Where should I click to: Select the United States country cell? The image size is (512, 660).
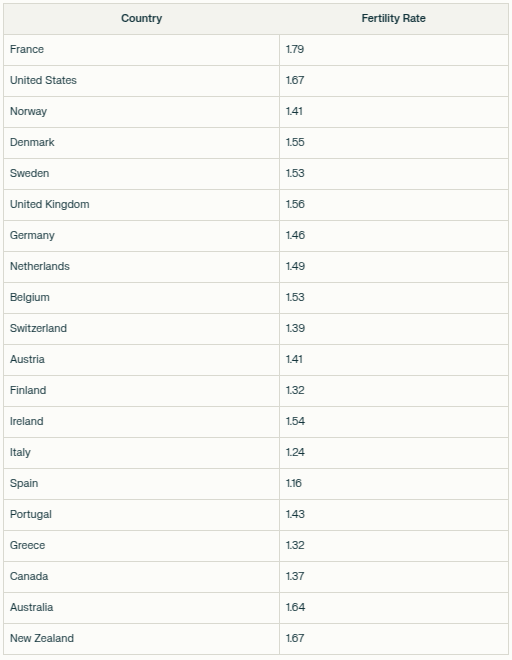141,80
